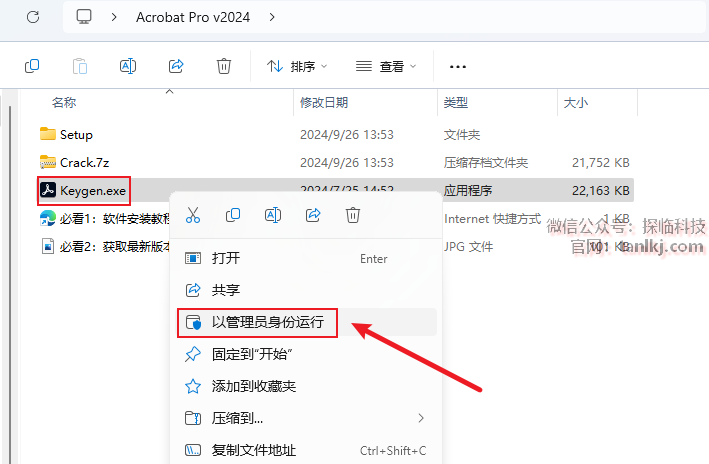This screenshot has height=464, width=709.
Task: Expand chevron after the monitor icon
Action: pyautogui.click(x=114, y=17)
